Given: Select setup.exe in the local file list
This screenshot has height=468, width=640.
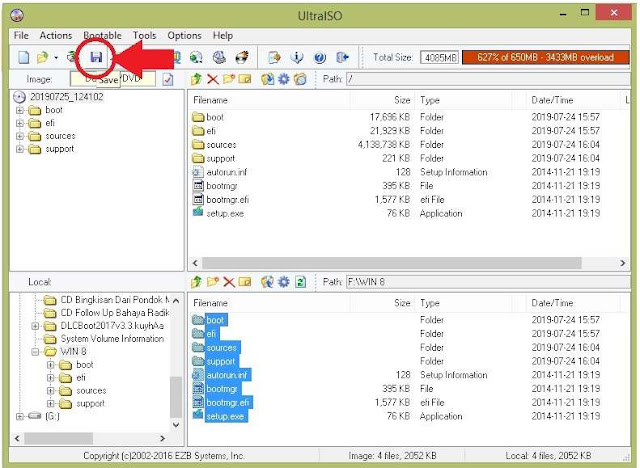Looking at the screenshot, I should (x=225, y=417).
